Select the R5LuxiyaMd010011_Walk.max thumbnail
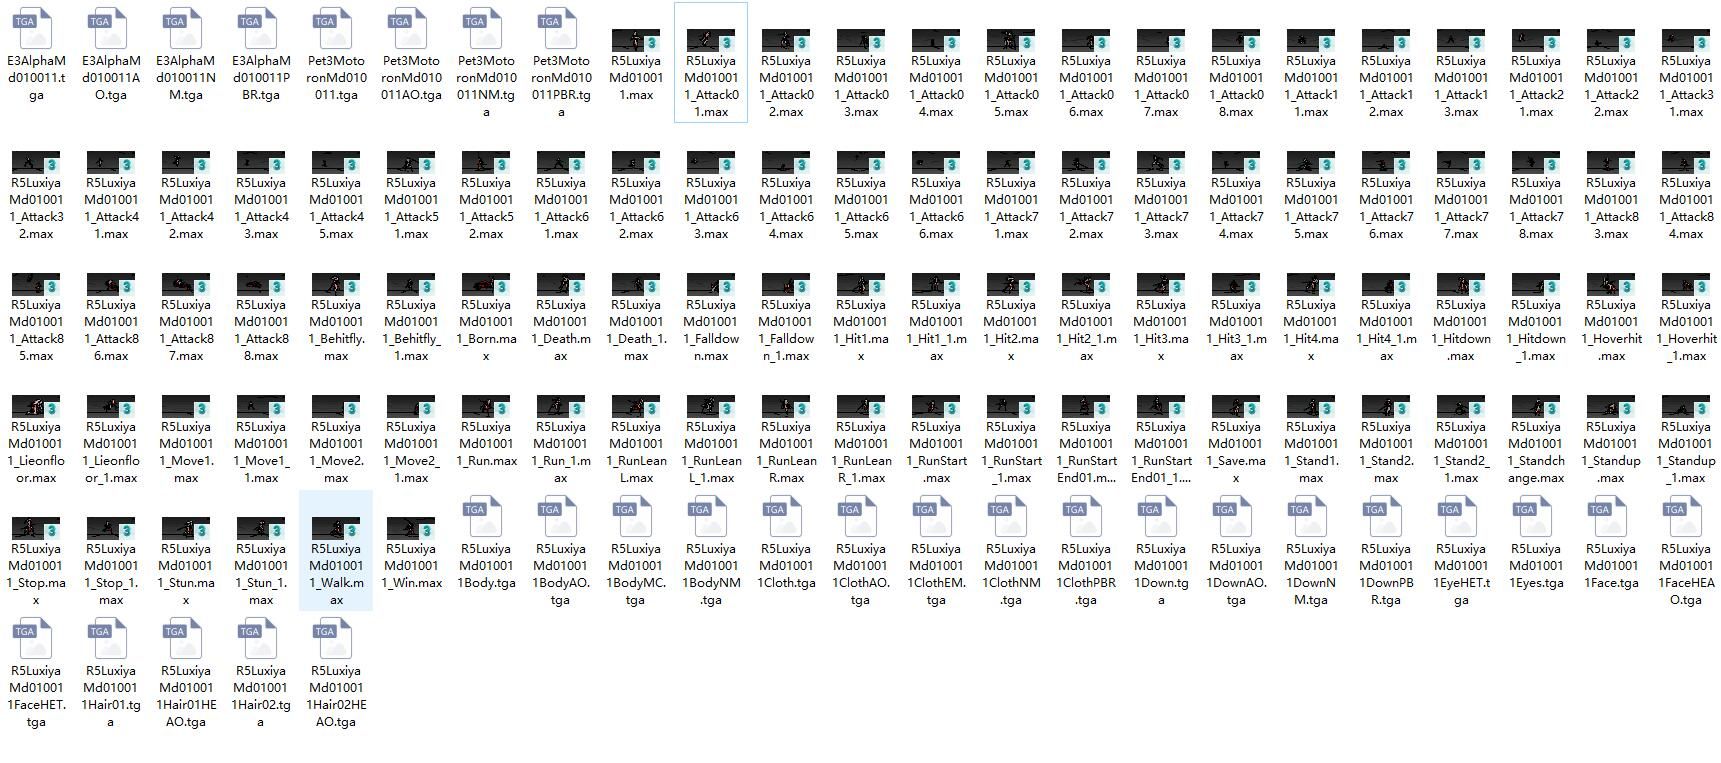The height and width of the screenshot is (763, 1721). [x=336, y=528]
